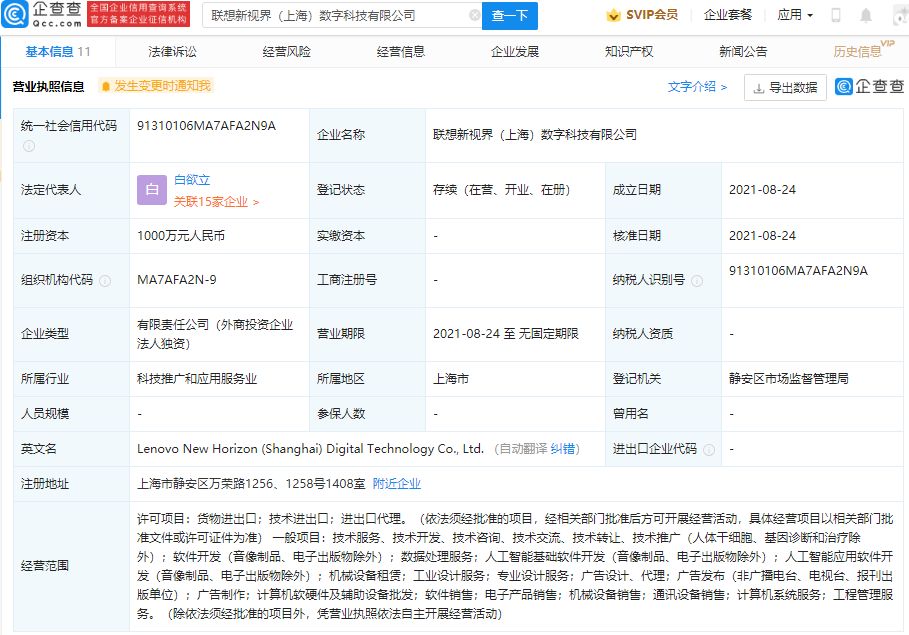
Task: Expand the 文字介绍 section
Action: (x=697, y=87)
